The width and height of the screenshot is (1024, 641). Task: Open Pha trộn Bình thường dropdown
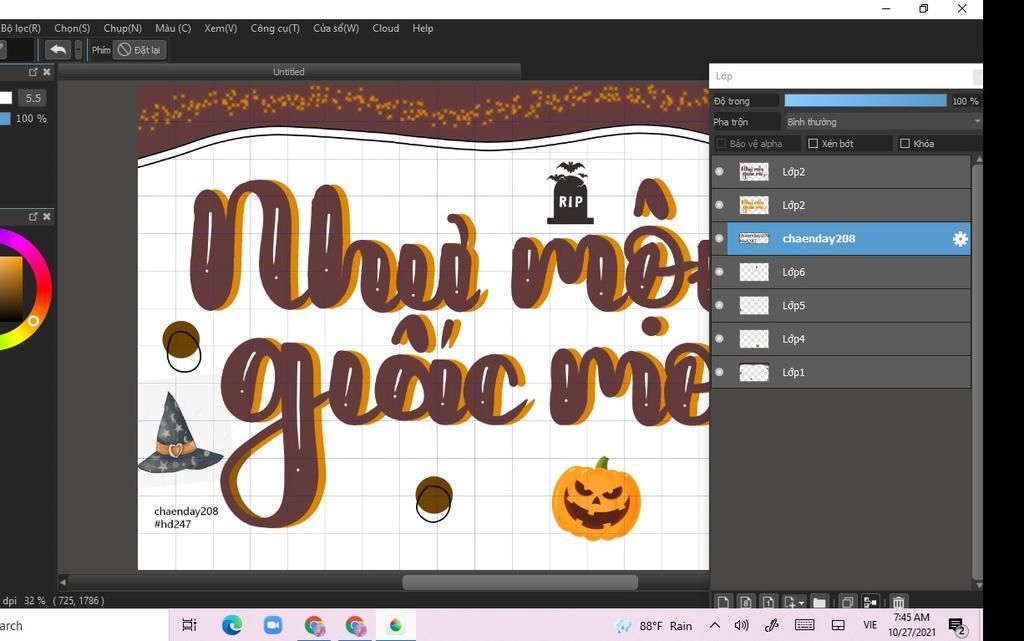tap(883, 122)
